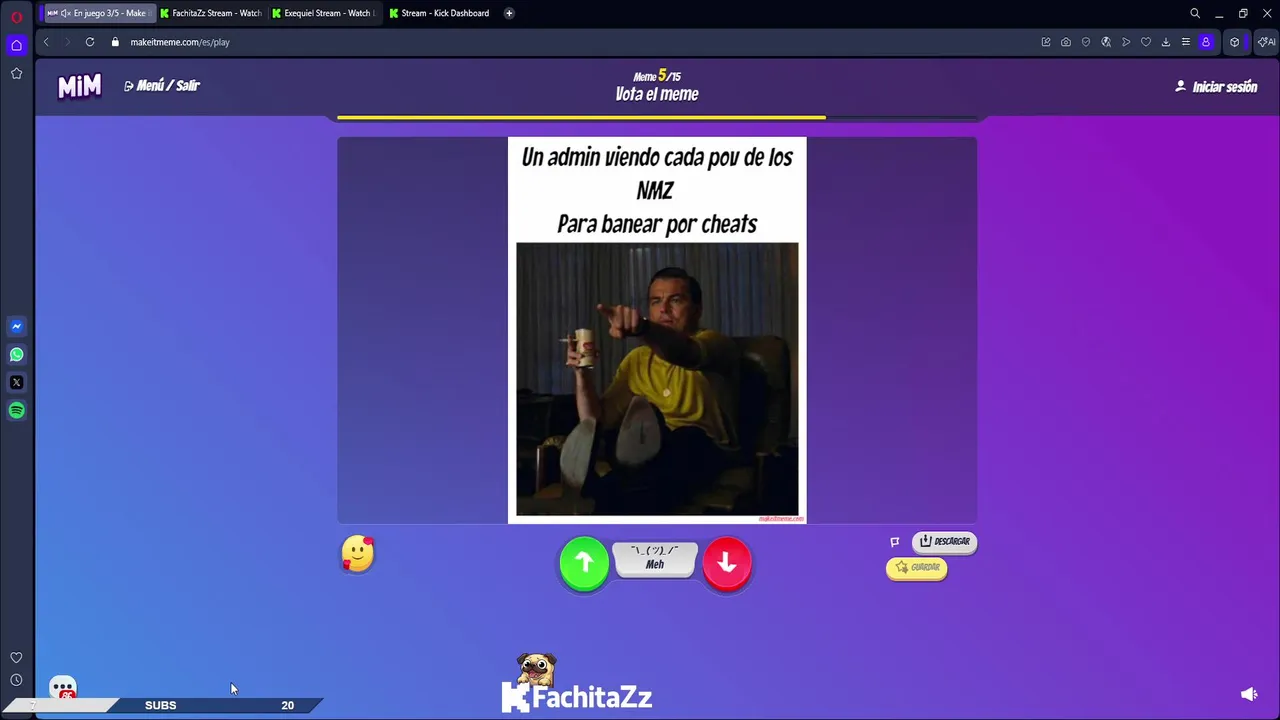Viewport: 1280px width, 720px height.
Task: Switch to the Exequiel Stream tab
Action: coord(324,13)
